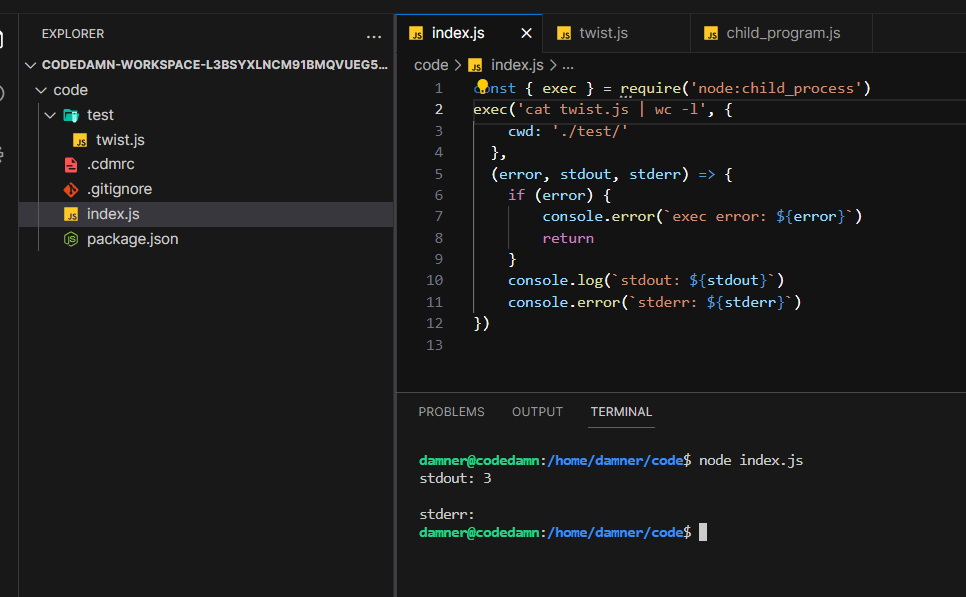Viewport: 966px width, 597px height.
Task: Collapse the code folder chevron
Action: [x=41, y=91]
